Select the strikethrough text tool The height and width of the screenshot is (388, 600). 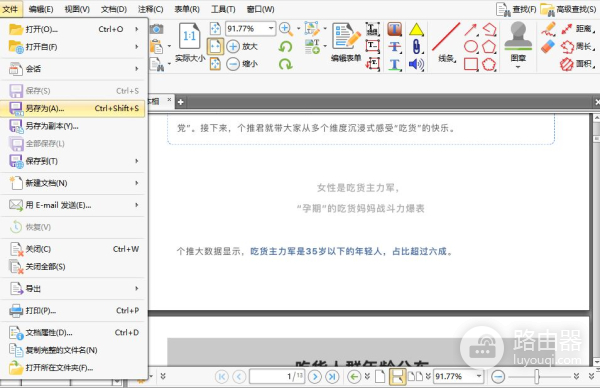click(x=395, y=47)
